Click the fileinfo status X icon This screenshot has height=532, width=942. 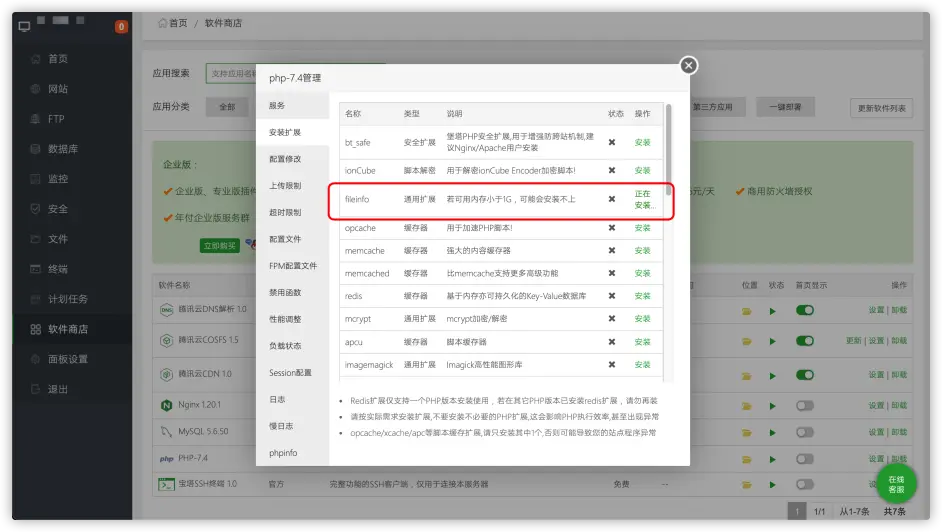[x=612, y=199]
